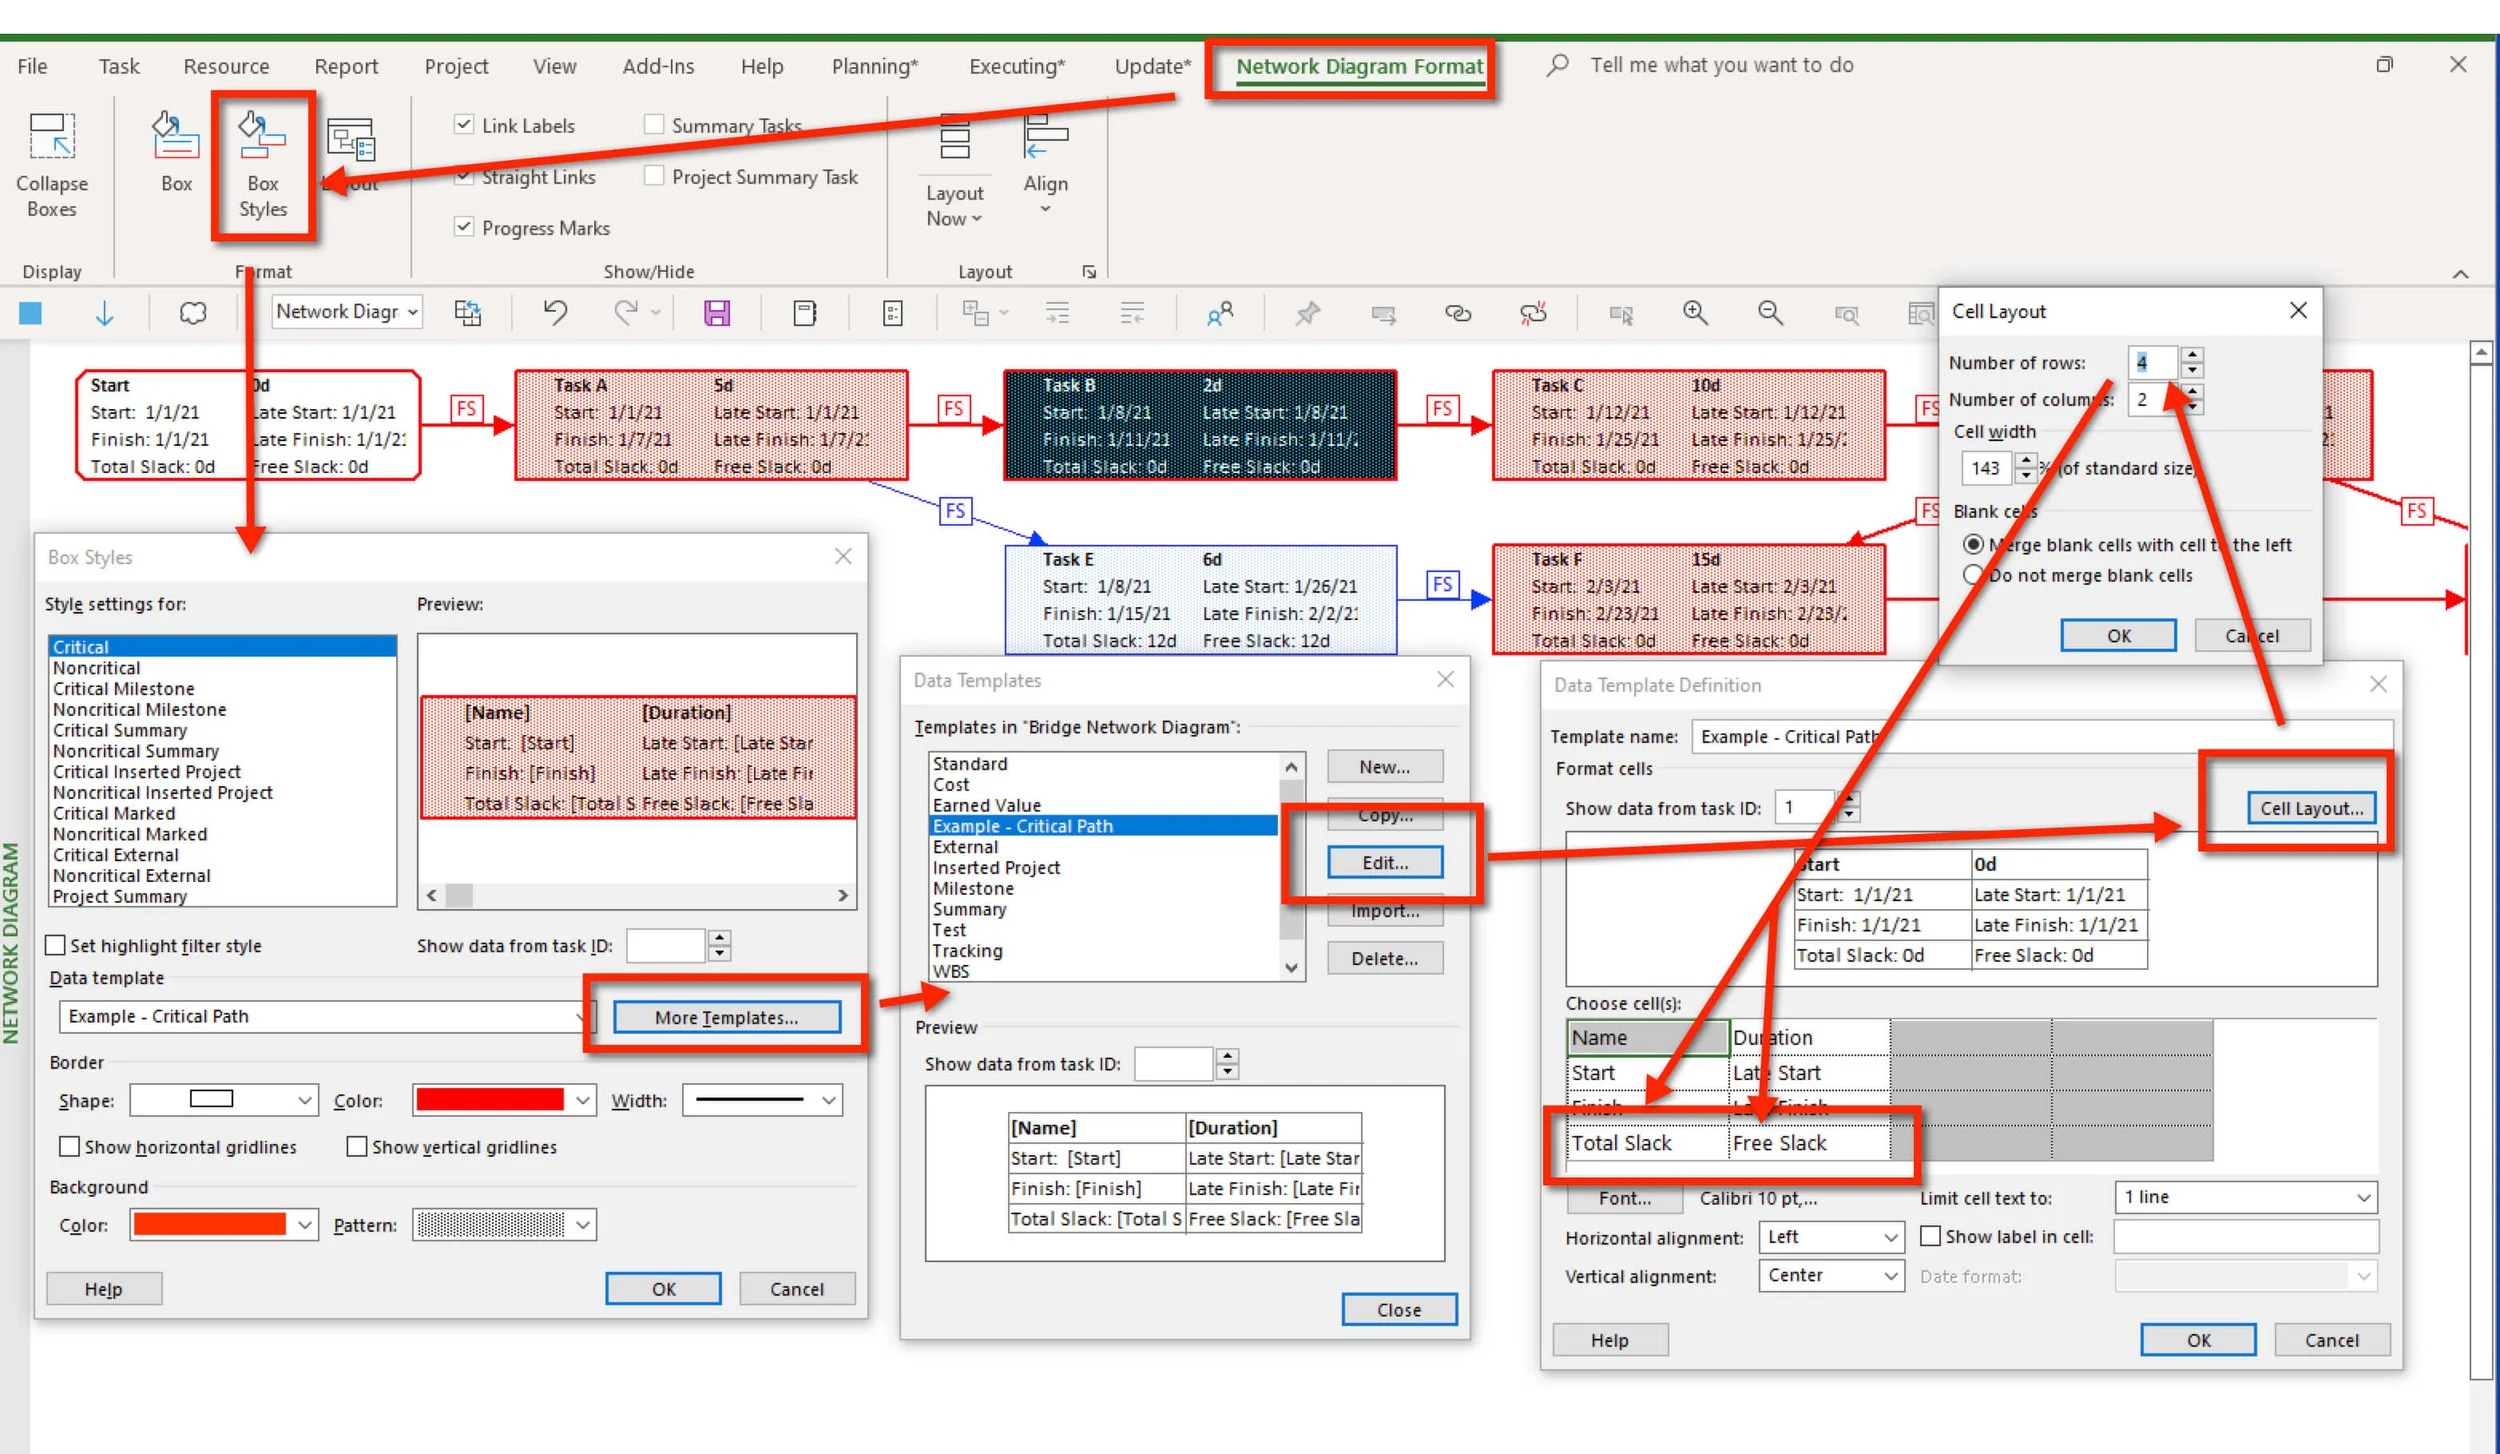Viewport: 2500px width, 1454px height.
Task: Select Noncritical Milestone in style list
Action: (x=139, y=709)
